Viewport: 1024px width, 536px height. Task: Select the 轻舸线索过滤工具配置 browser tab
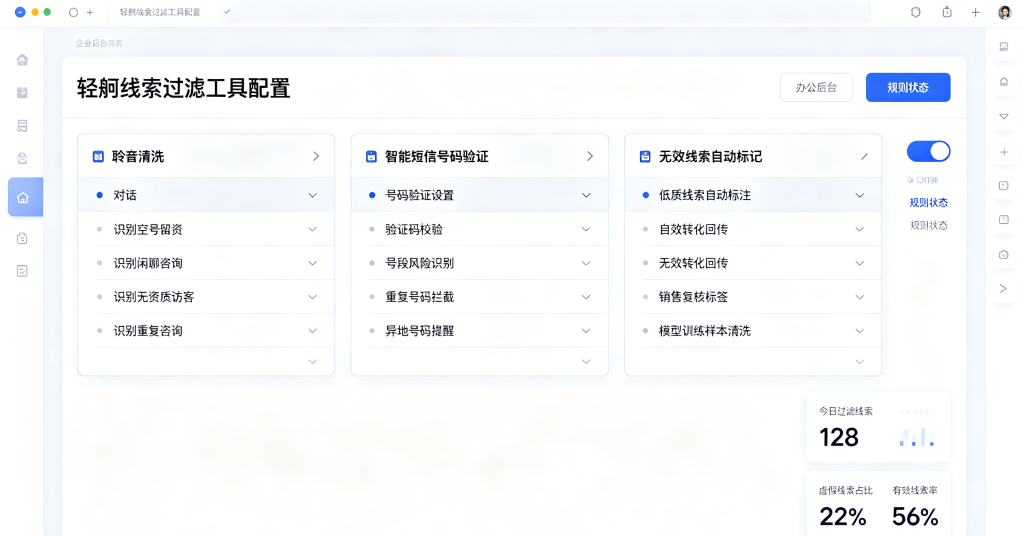point(160,12)
